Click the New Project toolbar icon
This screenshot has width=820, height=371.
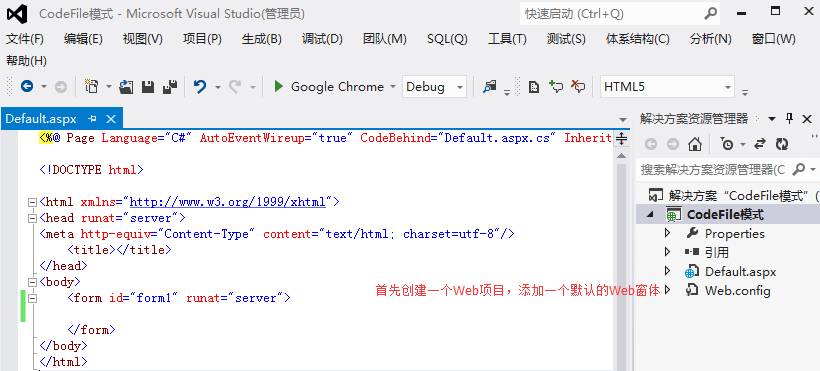pyautogui.click(x=92, y=86)
